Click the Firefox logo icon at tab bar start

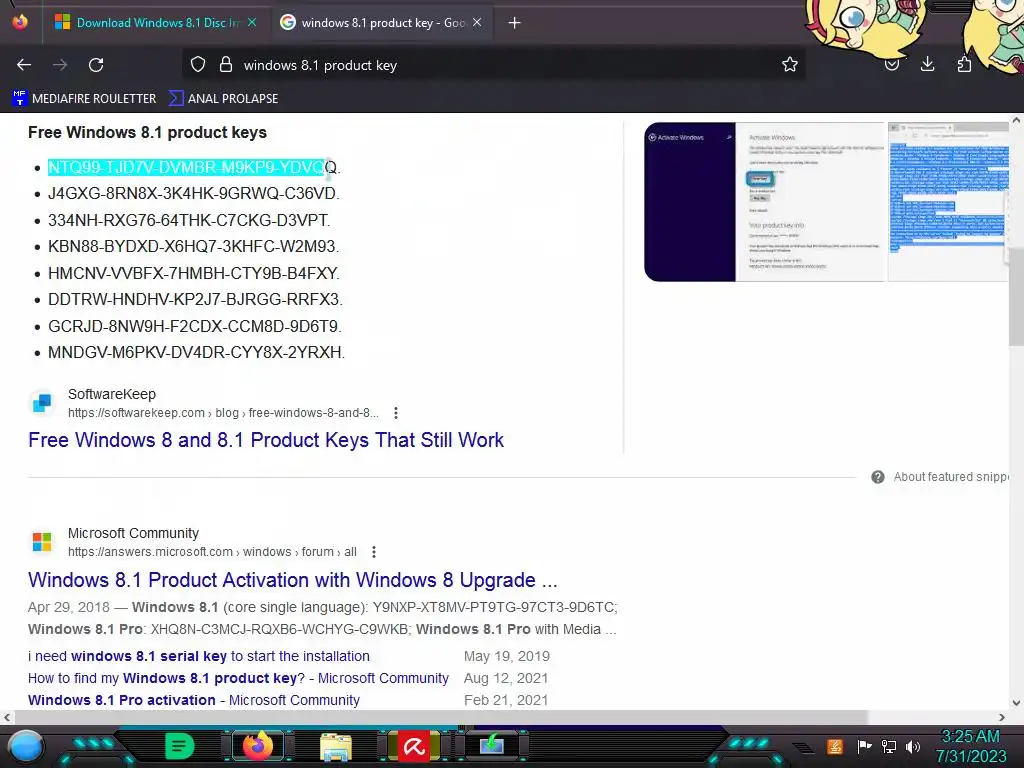(20, 22)
